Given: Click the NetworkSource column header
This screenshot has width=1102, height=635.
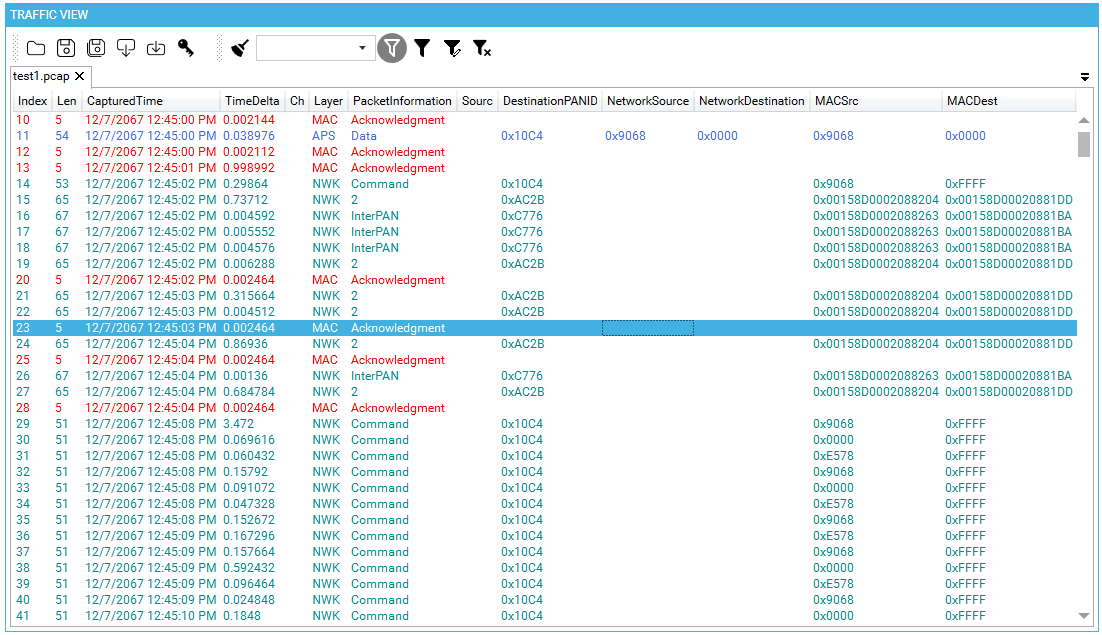Looking at the screenshot, I should click(x=648, y=101).
